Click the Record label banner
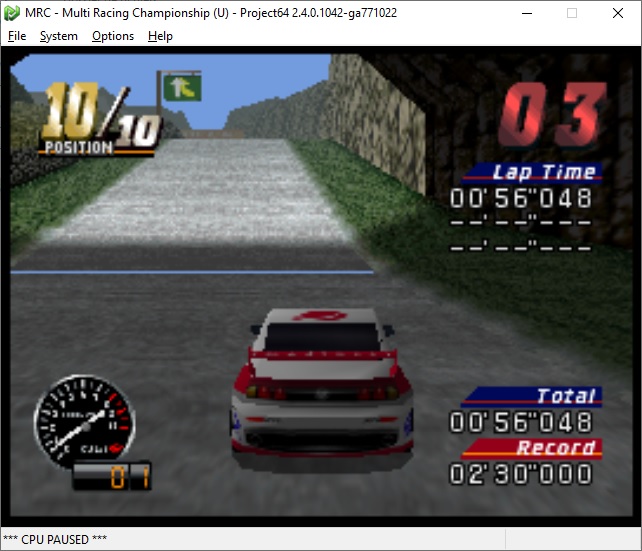This screenshot has width=642, height=551. (532, 448)
